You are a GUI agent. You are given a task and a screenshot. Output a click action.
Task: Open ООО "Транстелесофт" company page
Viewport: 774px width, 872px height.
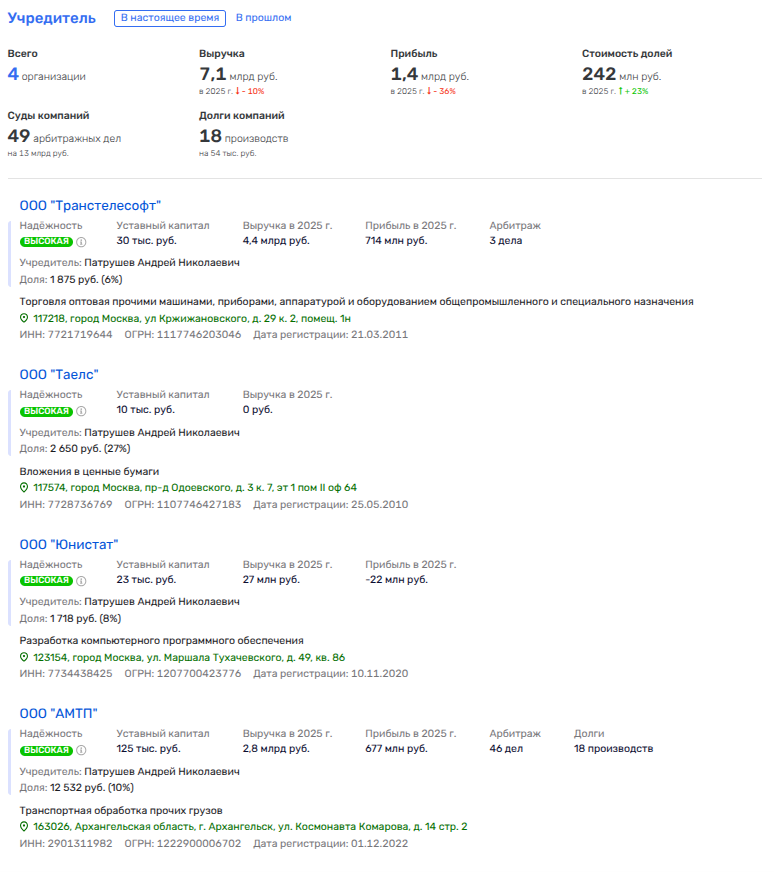[x=90, y=205]
